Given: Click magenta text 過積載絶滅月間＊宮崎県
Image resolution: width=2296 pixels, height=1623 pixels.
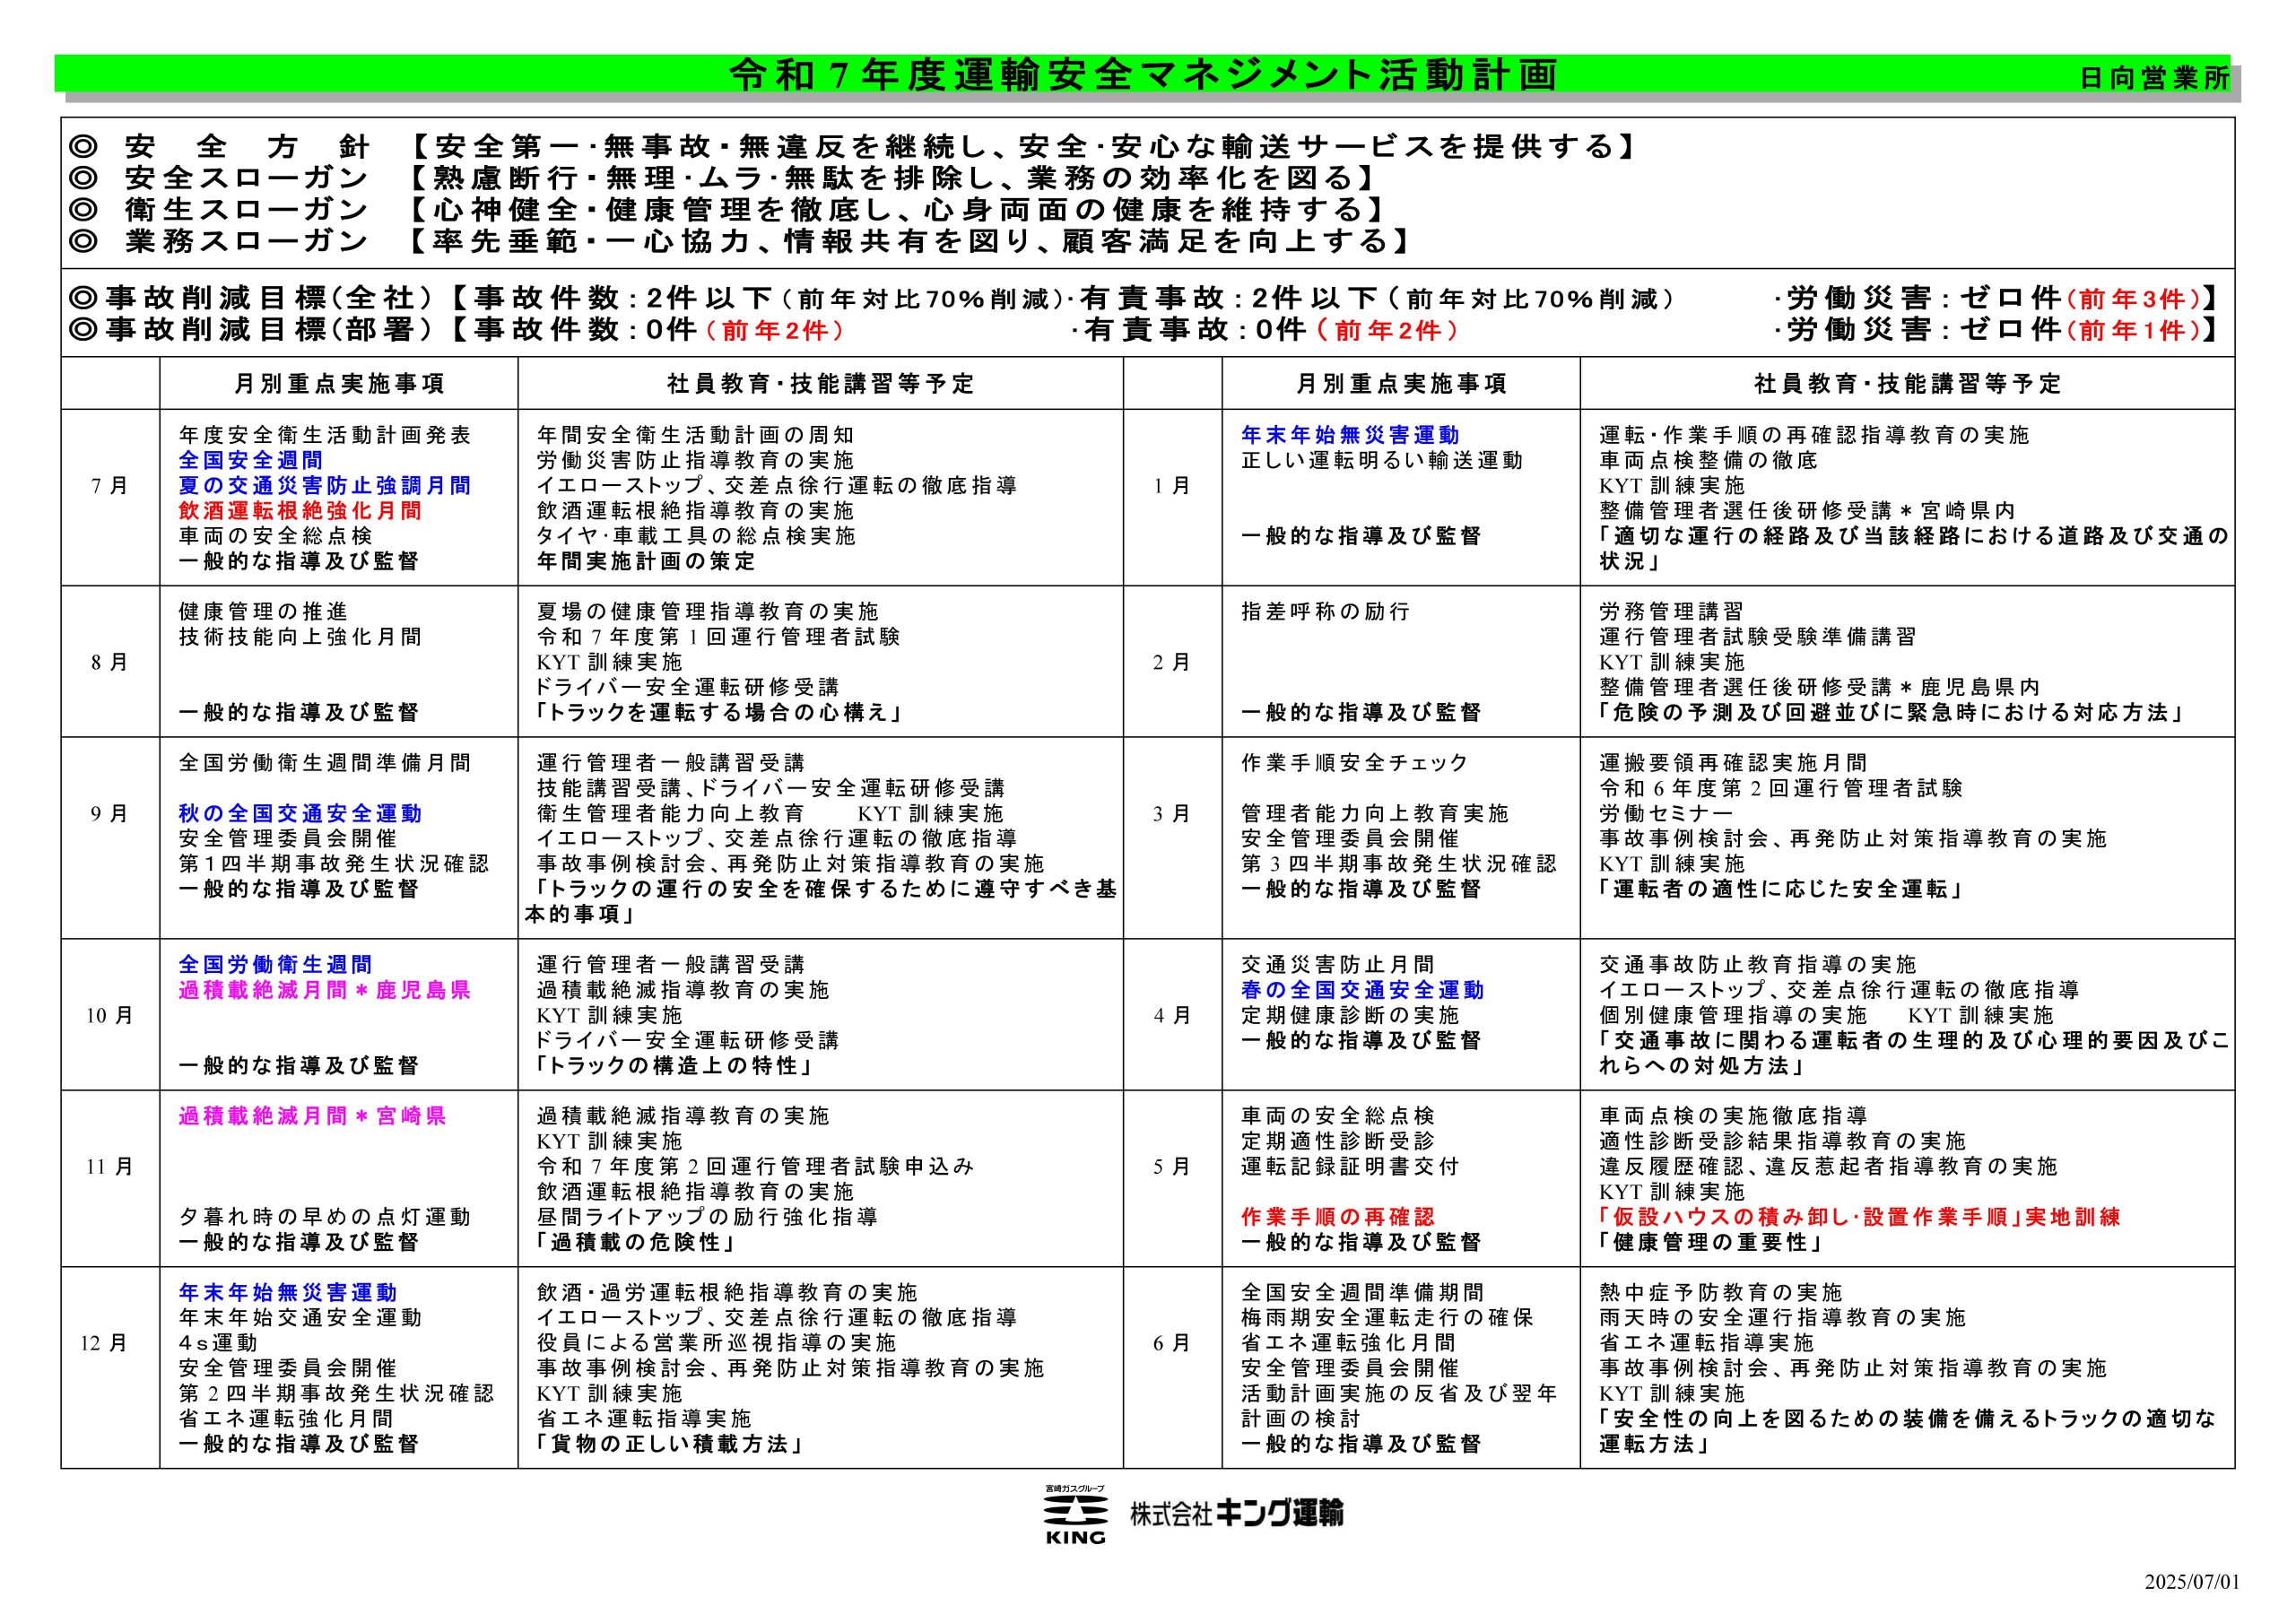Looking at the screenshot, I should click(312, 1116).
